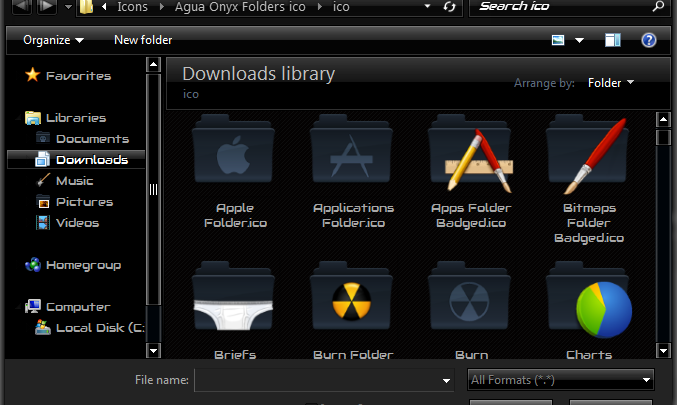Click the Help question mark icon
Image resolution: width=677 pixels, height=405 pixels.
pos(649,40)
